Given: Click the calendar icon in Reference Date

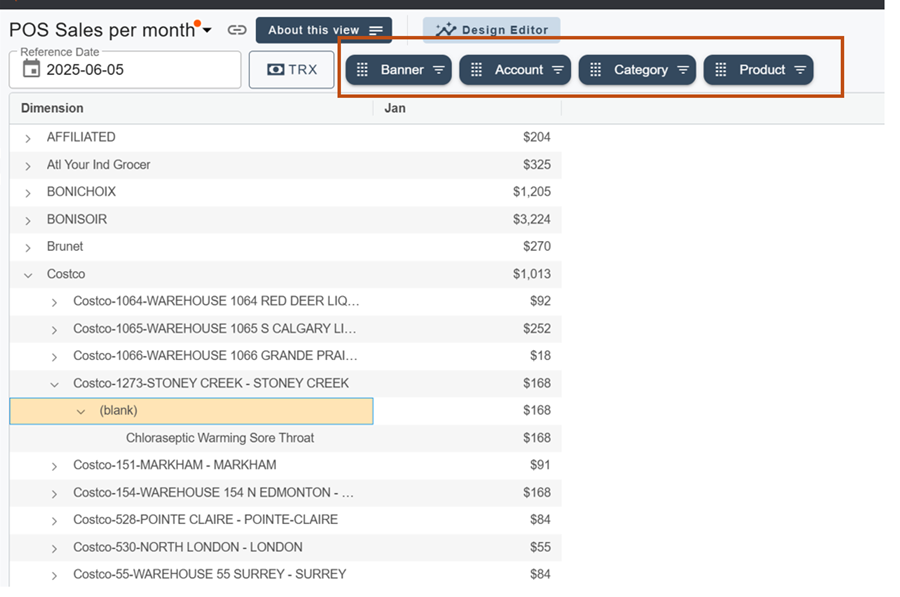Looking at the screenshot, I should 32,69.
